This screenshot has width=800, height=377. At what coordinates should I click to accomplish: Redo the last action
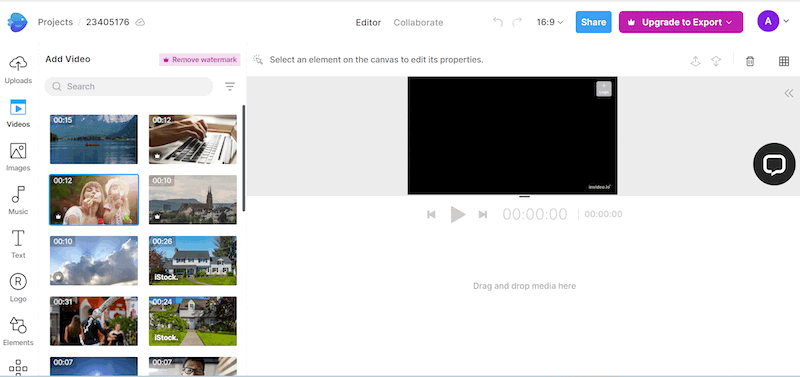point(517,22)
